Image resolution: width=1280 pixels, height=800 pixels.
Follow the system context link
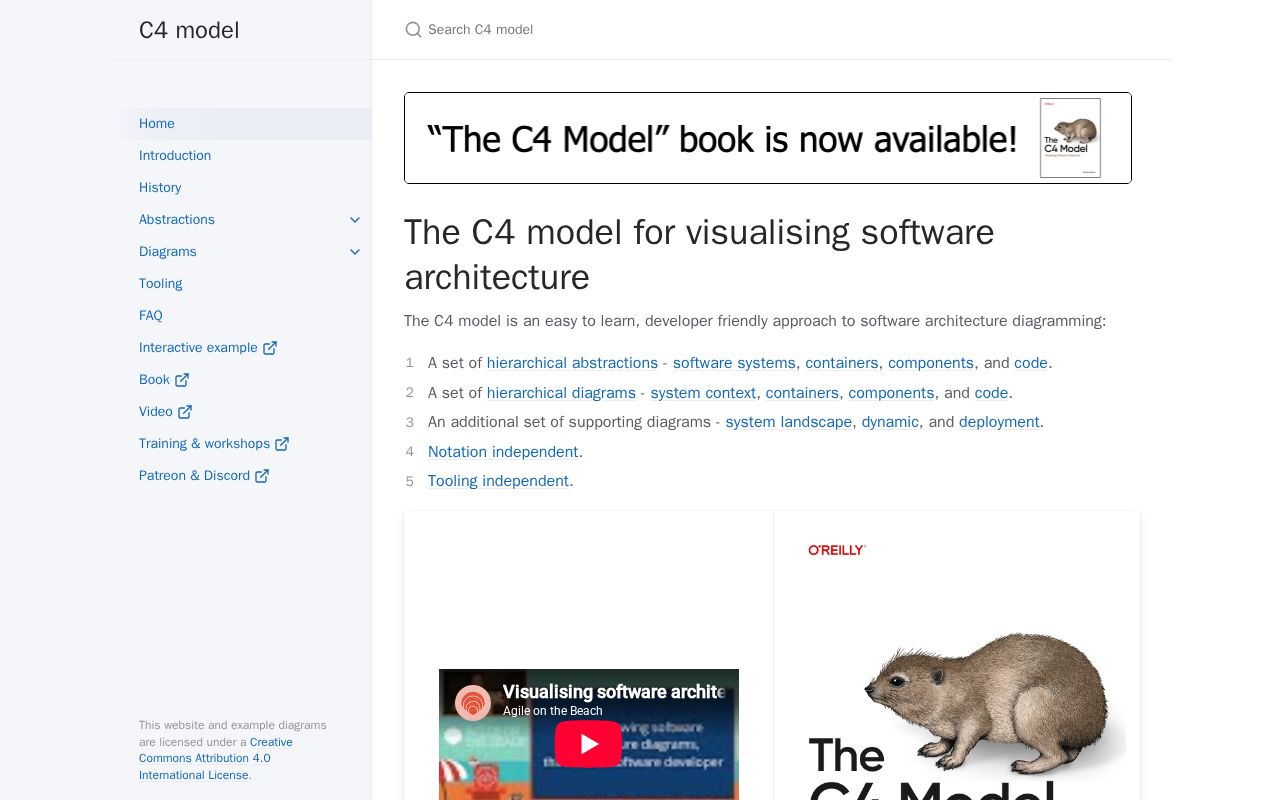pyautogui.click(x=703, y=393)
